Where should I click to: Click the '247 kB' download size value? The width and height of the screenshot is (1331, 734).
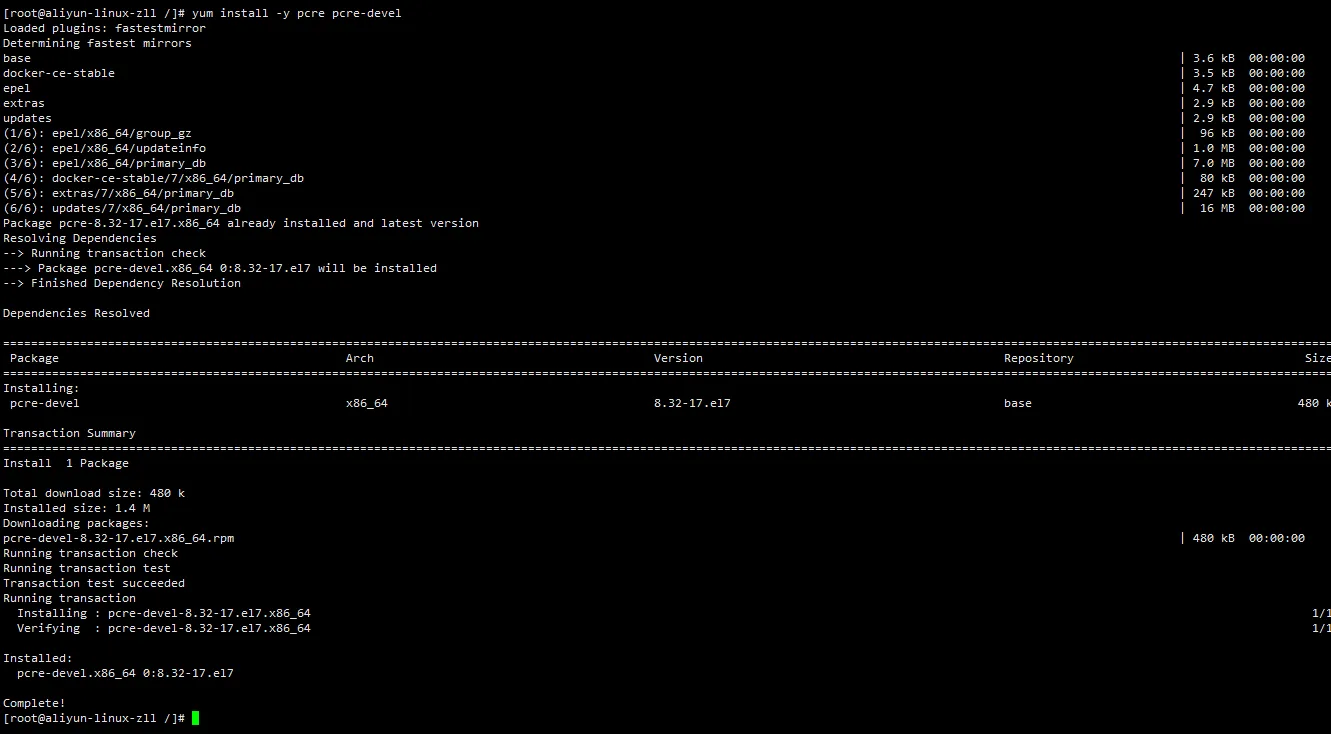tap(1213, 193)
